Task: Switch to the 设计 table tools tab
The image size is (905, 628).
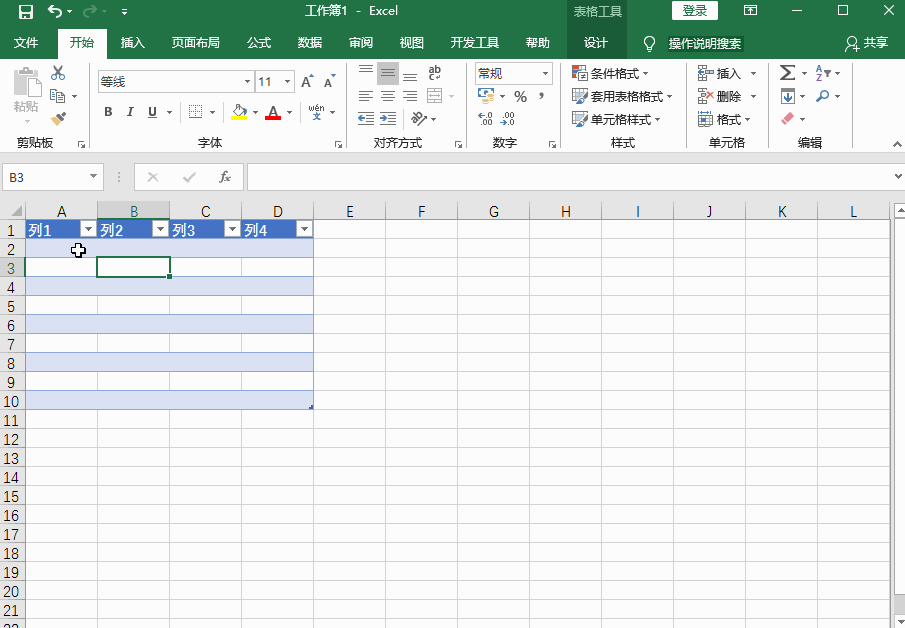Action: click(x=596, y=43)
